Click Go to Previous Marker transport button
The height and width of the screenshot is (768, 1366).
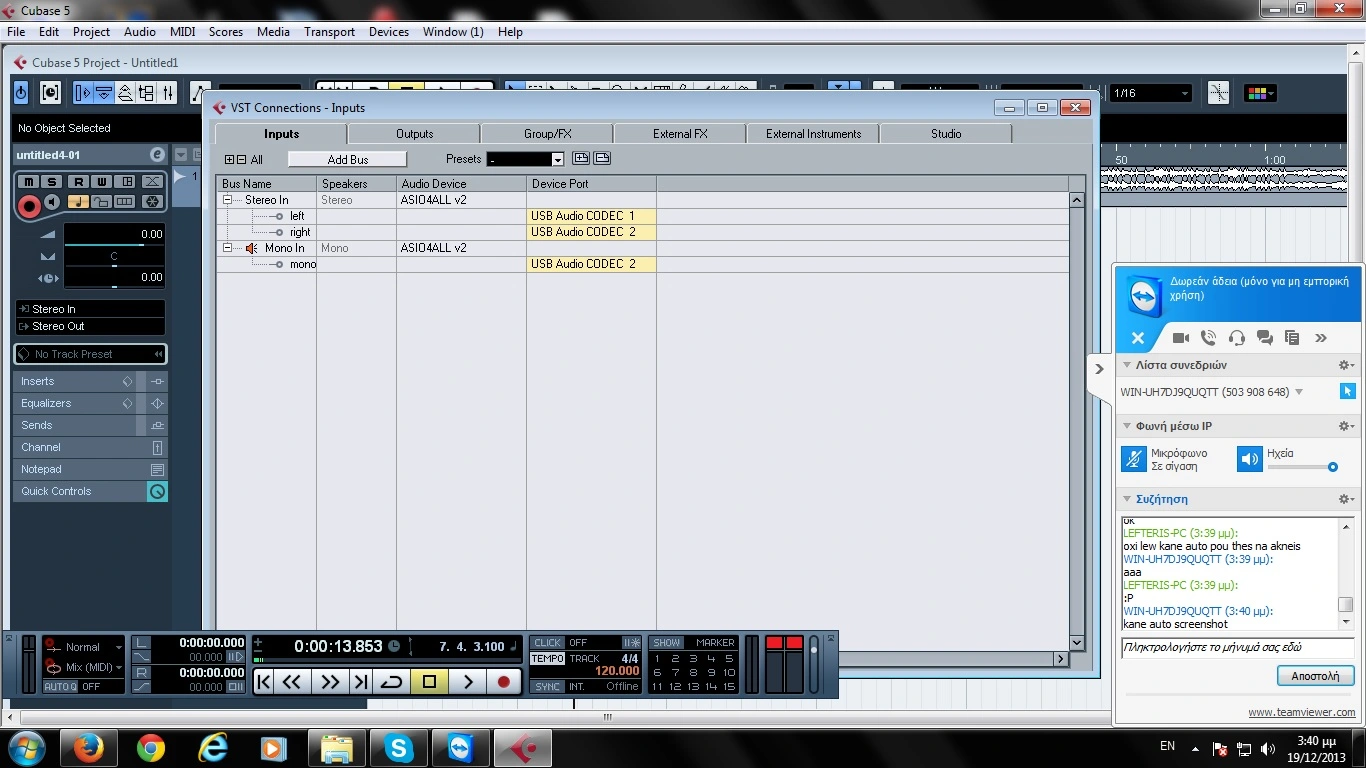[x=264, y=682]
